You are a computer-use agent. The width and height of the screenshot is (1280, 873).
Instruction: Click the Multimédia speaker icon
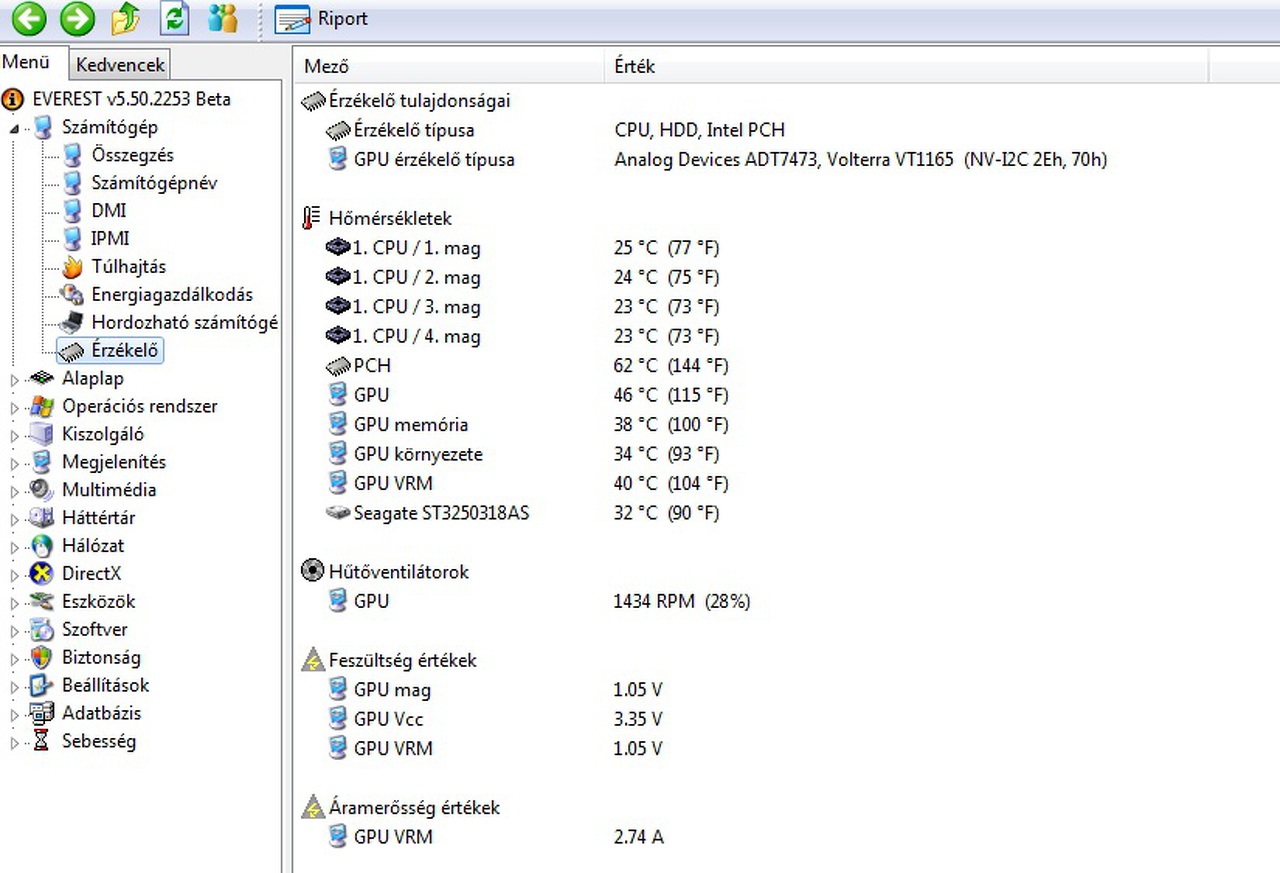click(42, 490)
